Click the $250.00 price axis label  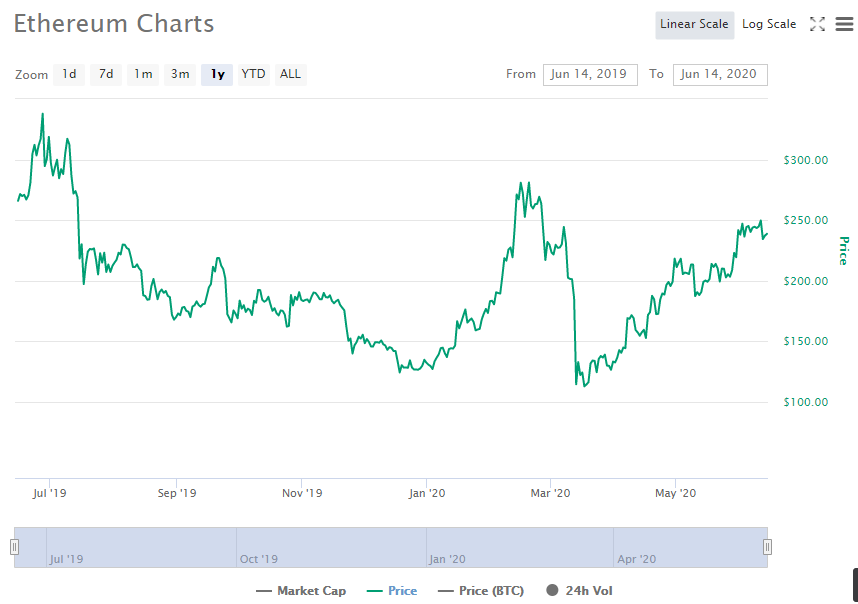pyautogui.click(x=805, y=220)
